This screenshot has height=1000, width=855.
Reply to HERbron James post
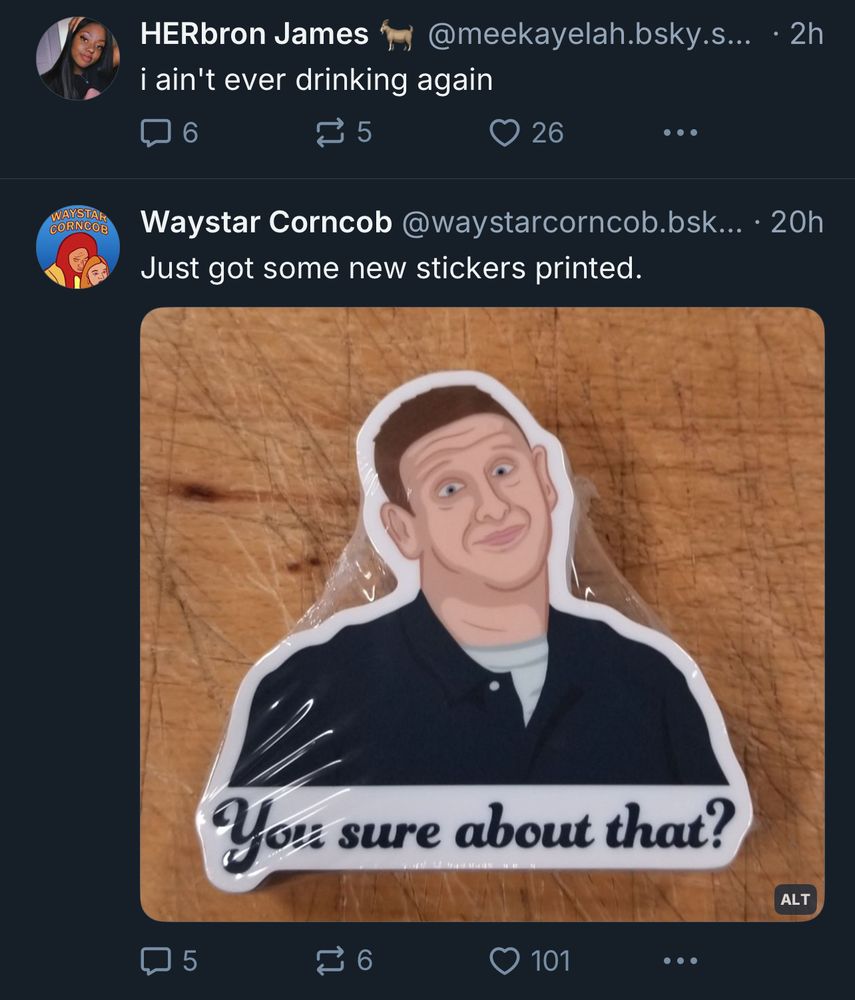coord(169,133)
